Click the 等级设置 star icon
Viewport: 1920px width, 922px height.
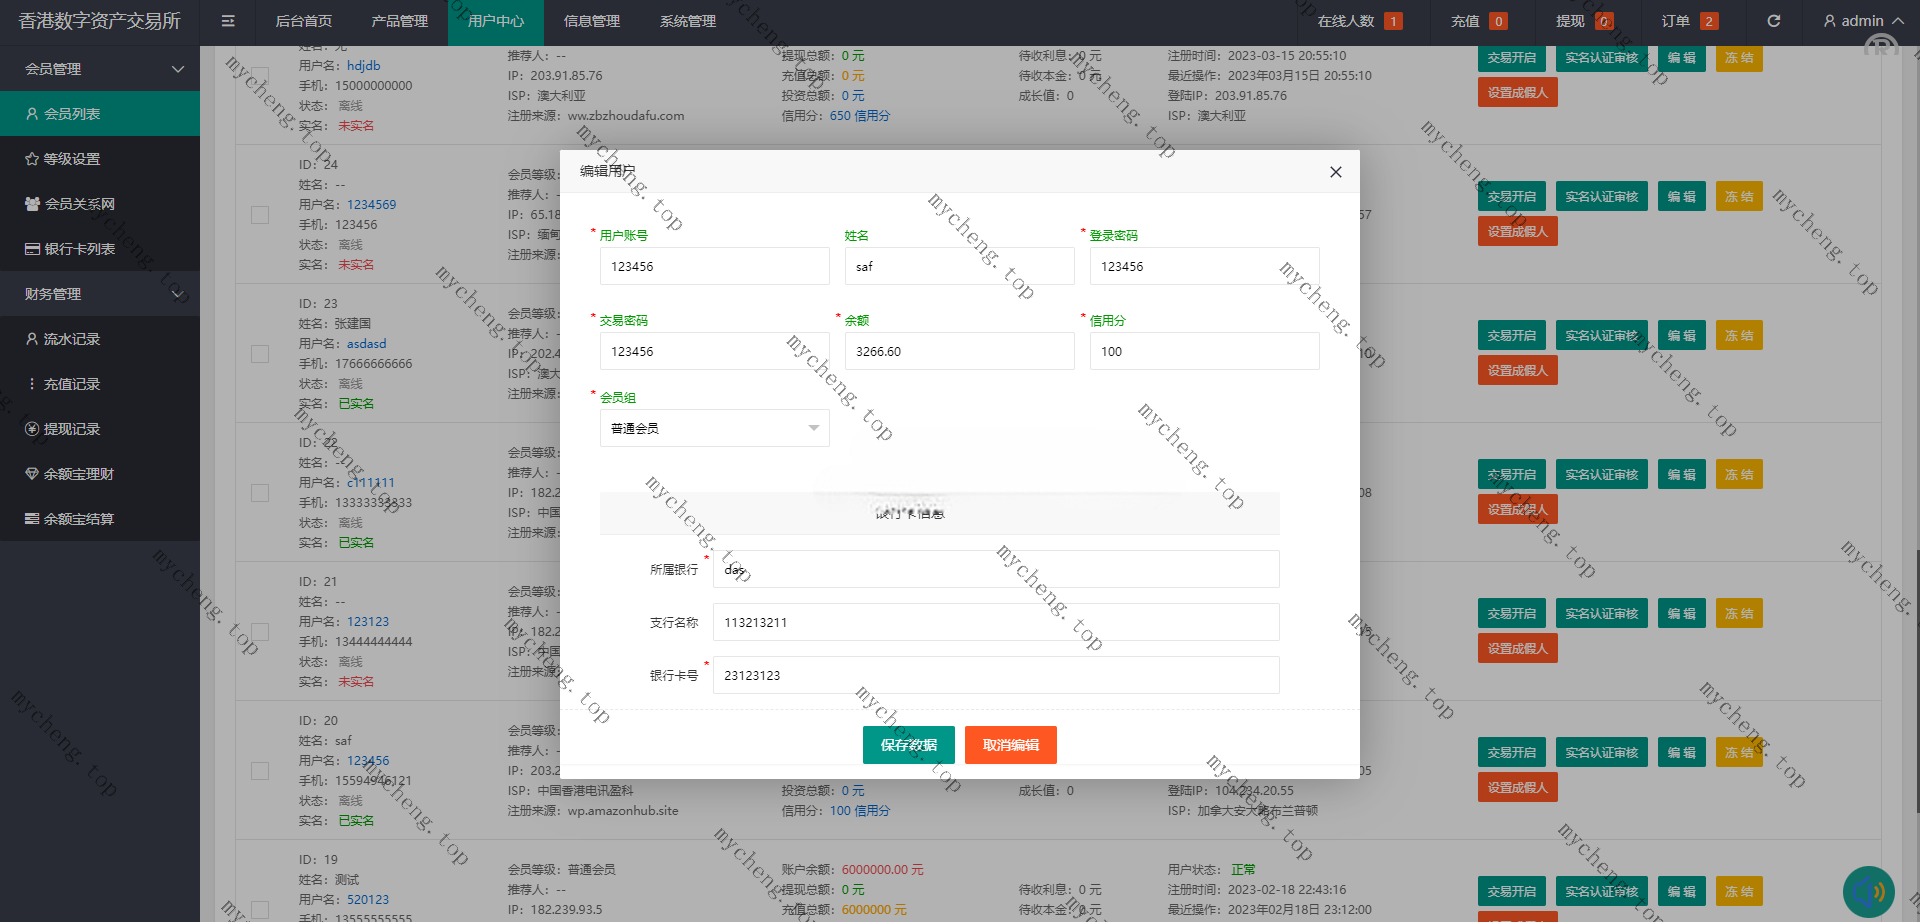tap(32, 159)
